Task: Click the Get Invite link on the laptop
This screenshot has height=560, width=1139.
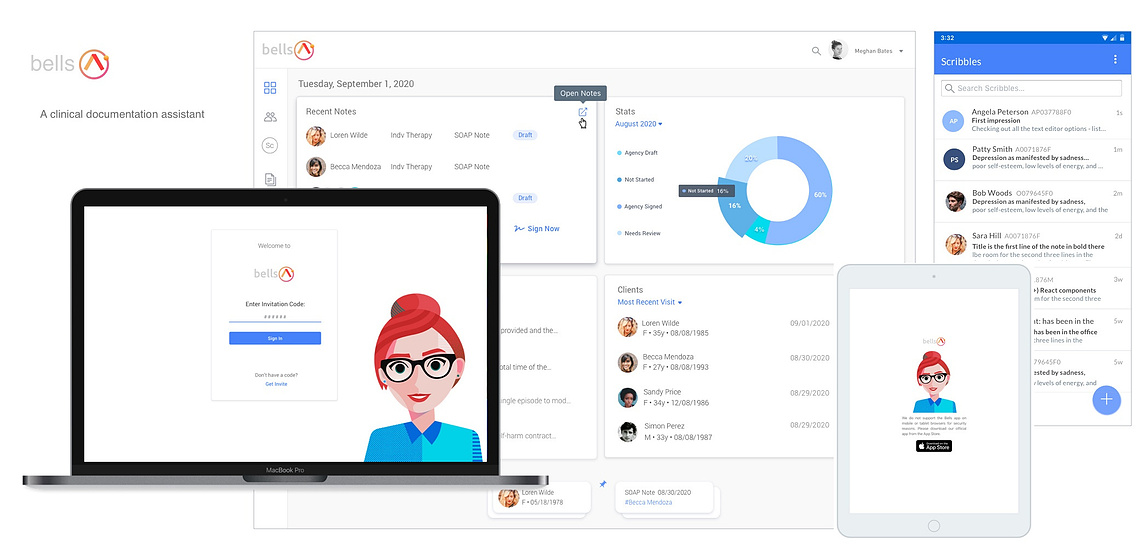Action: click(x=276, y=384)
